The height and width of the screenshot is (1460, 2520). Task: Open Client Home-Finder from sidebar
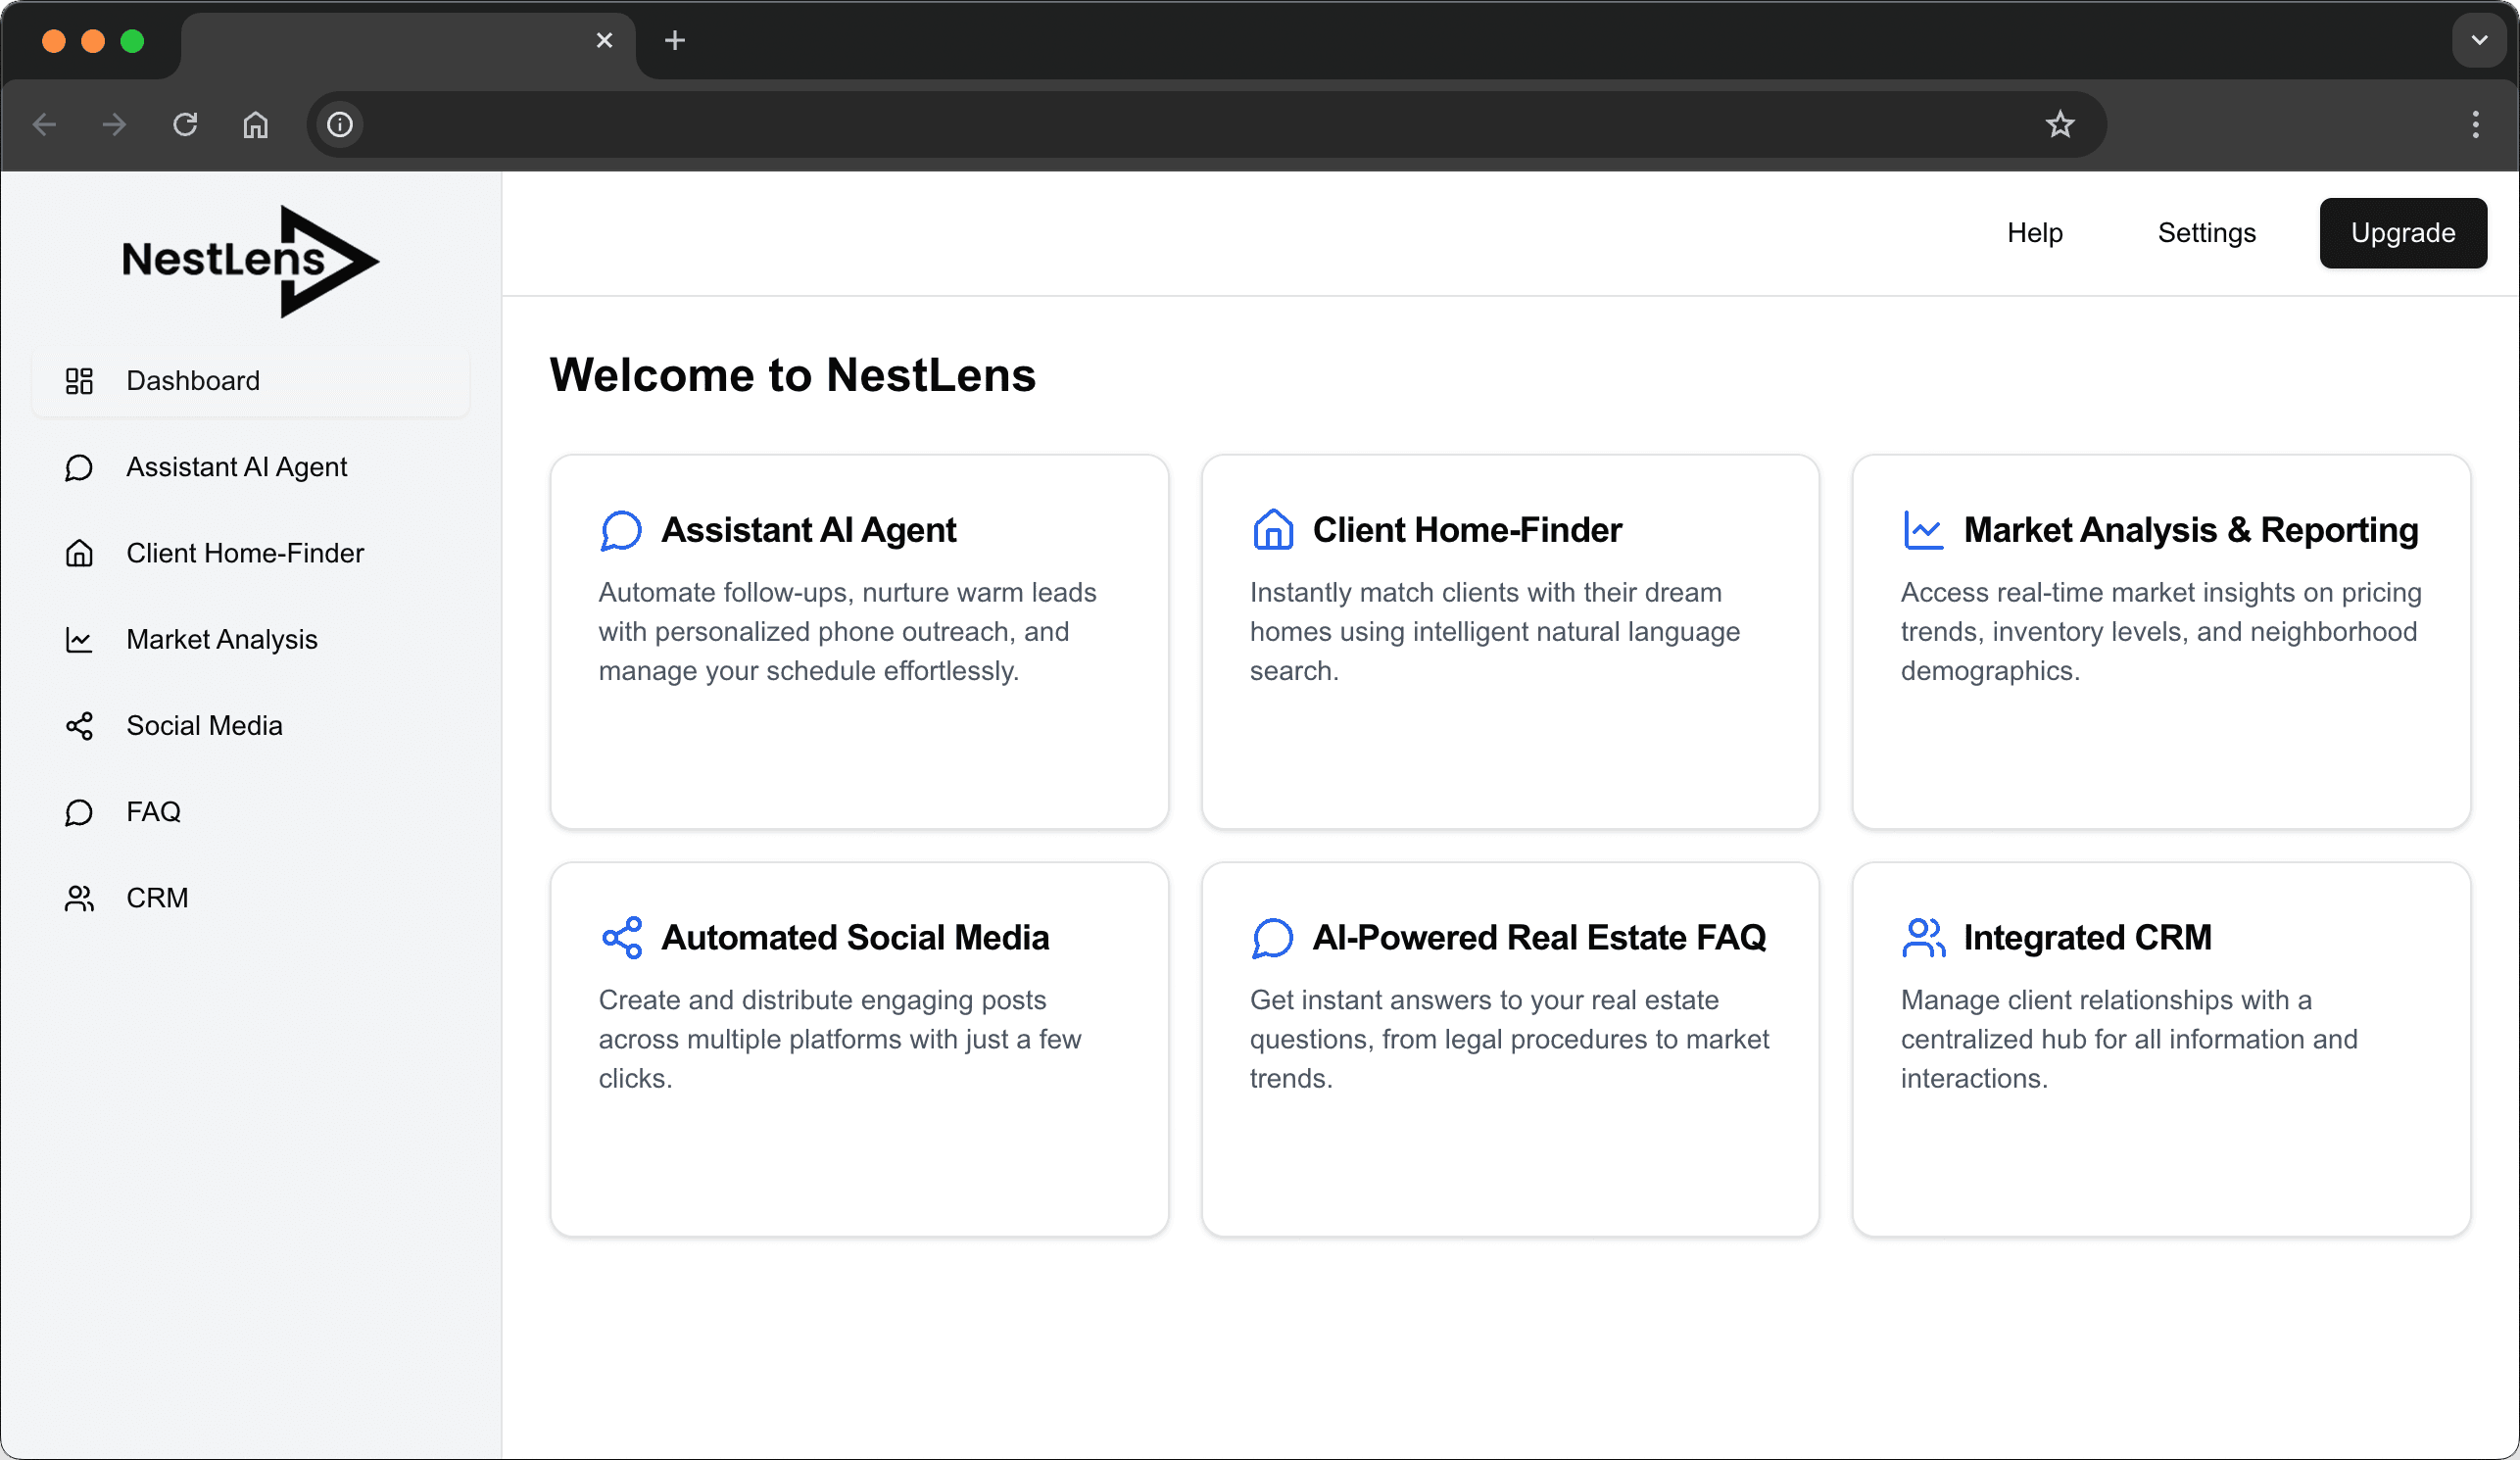(251, 553)
